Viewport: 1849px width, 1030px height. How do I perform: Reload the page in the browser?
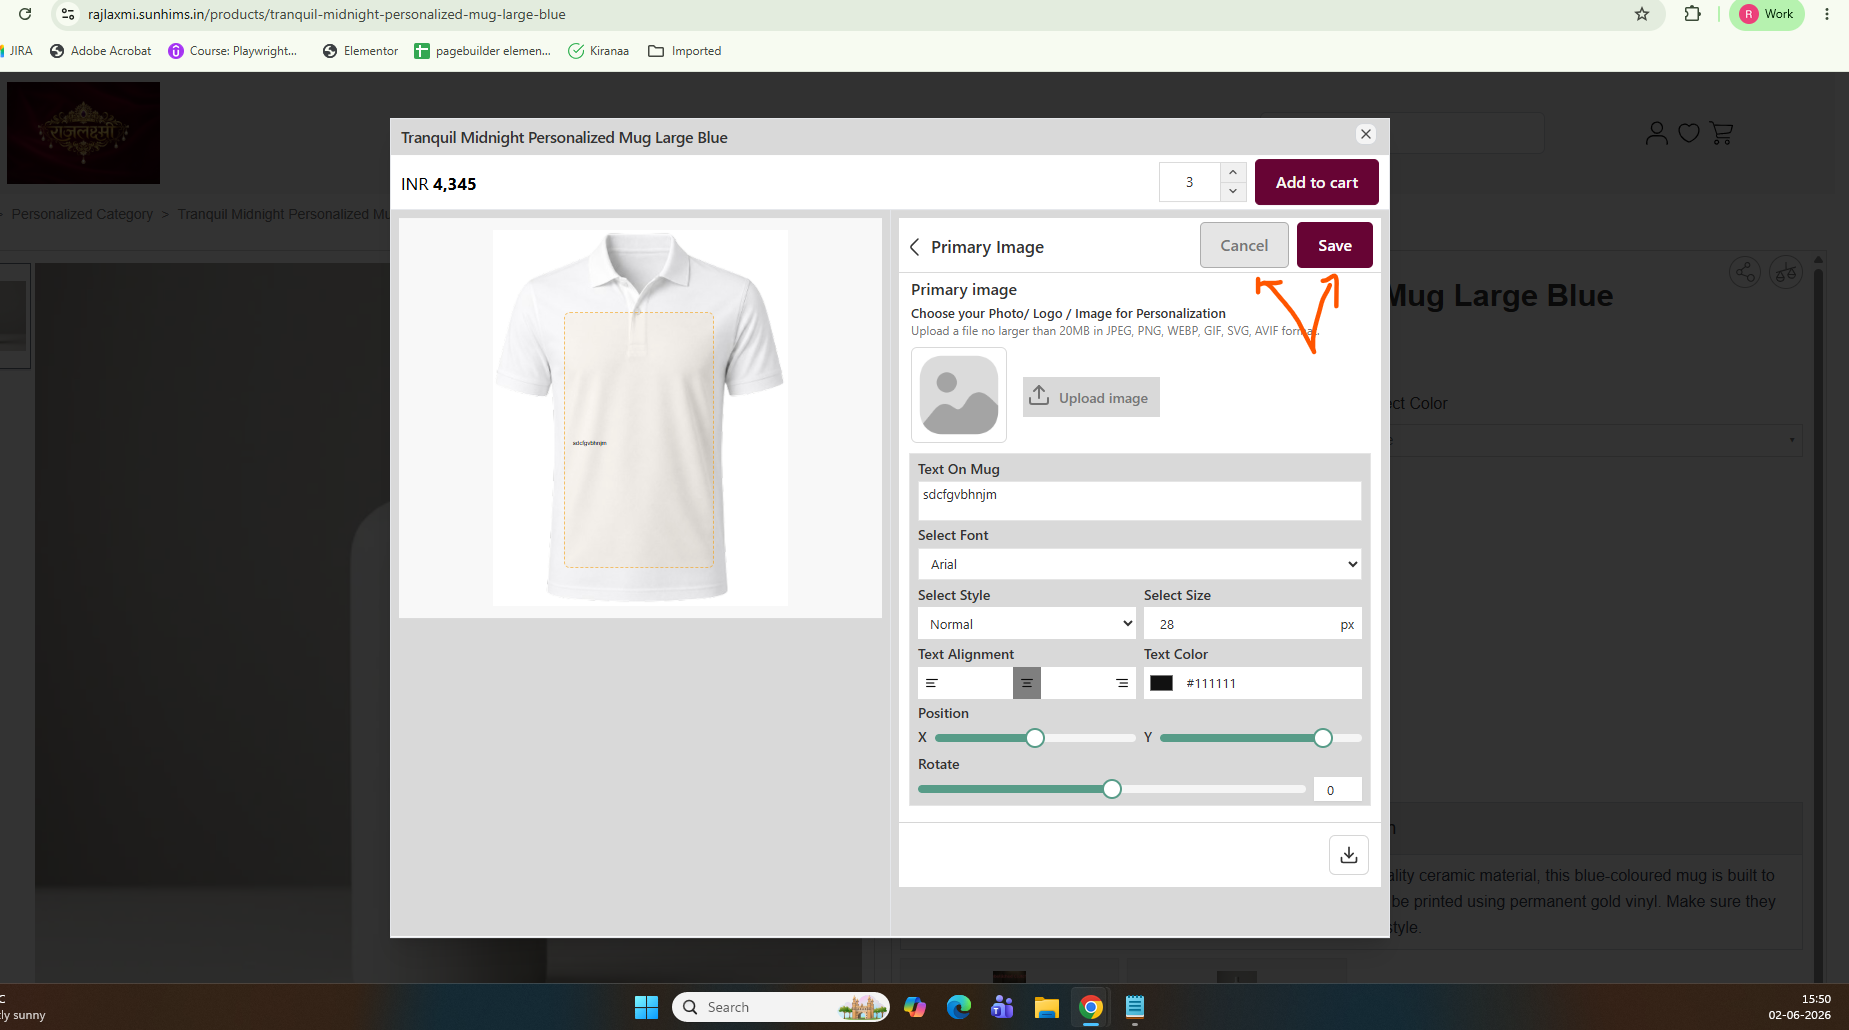click(x=25, y=14)
